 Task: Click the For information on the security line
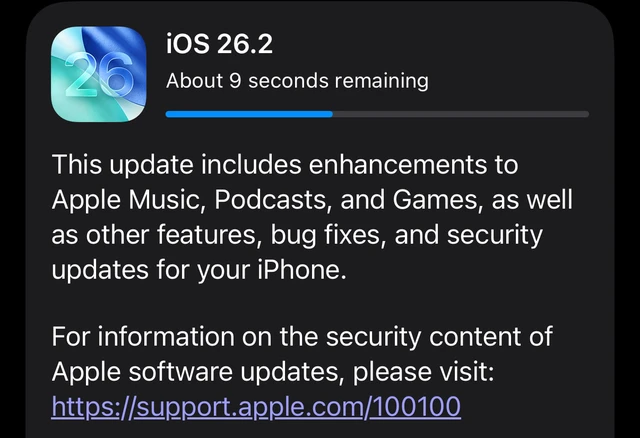302,336
